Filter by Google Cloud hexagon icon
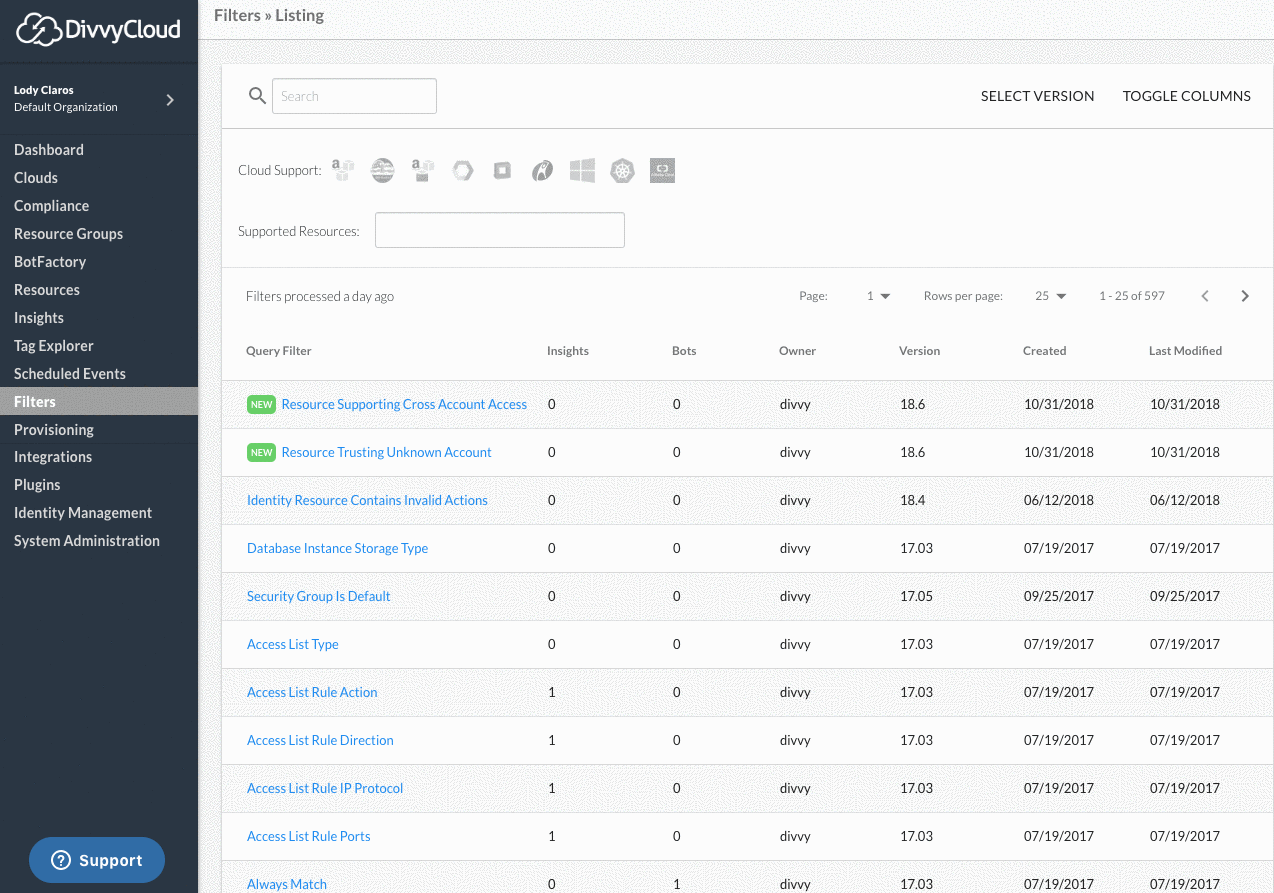Viewport: 1274px width, 893px height. pyautogui.click(x=462, y=171)
